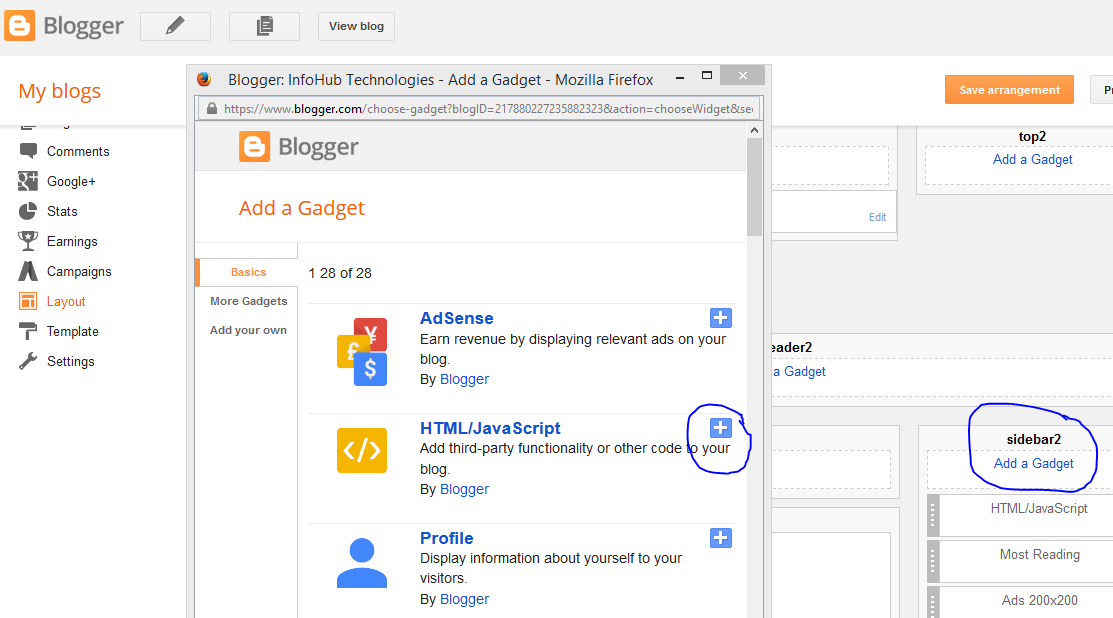Select the More Gadgets tab
Viewport: 1113px width, 618px height.
click(248, 302)
